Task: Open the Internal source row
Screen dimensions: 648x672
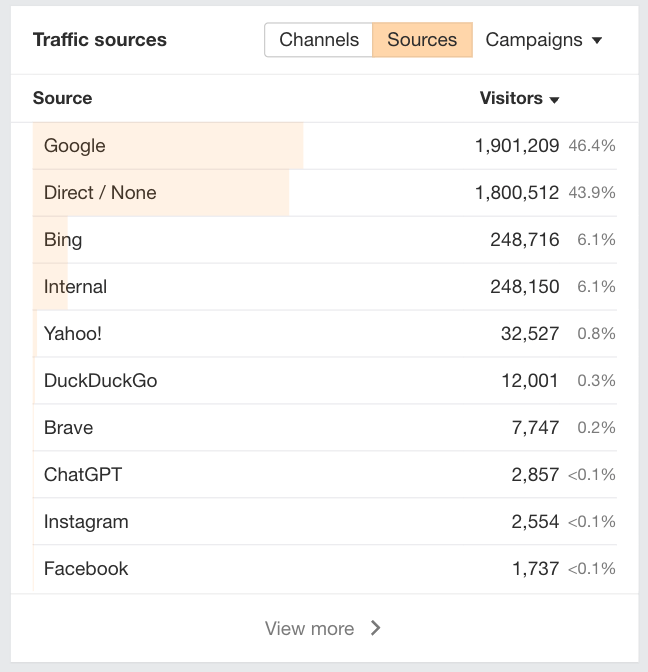Action: coord(75,287)
